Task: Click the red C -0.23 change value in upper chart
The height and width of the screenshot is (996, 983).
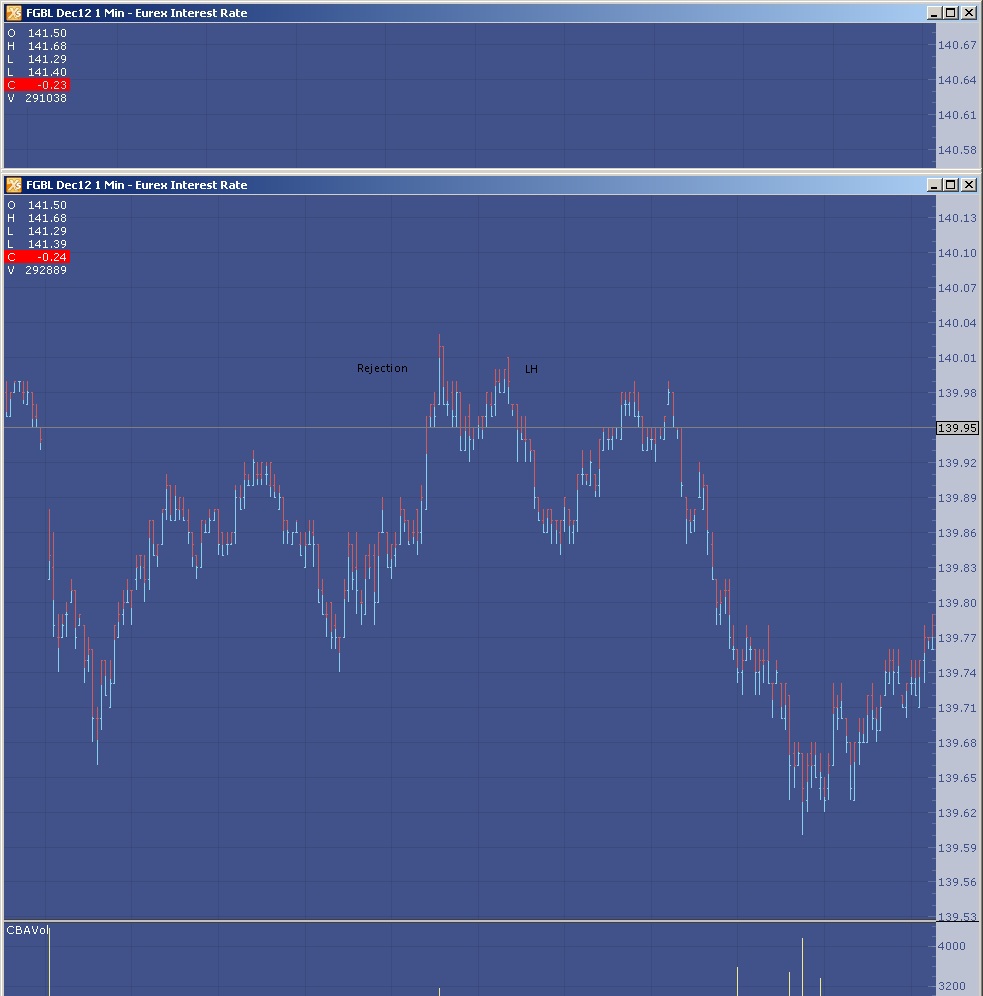Action: tap(37, 85)
